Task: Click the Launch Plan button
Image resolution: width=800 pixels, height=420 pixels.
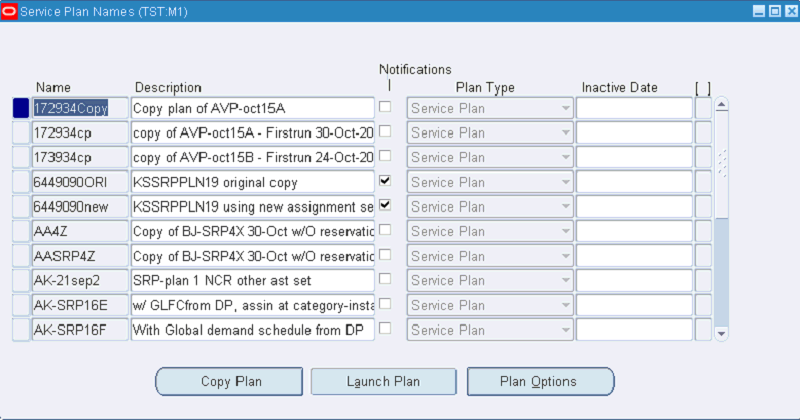Action: coord(384,381)
